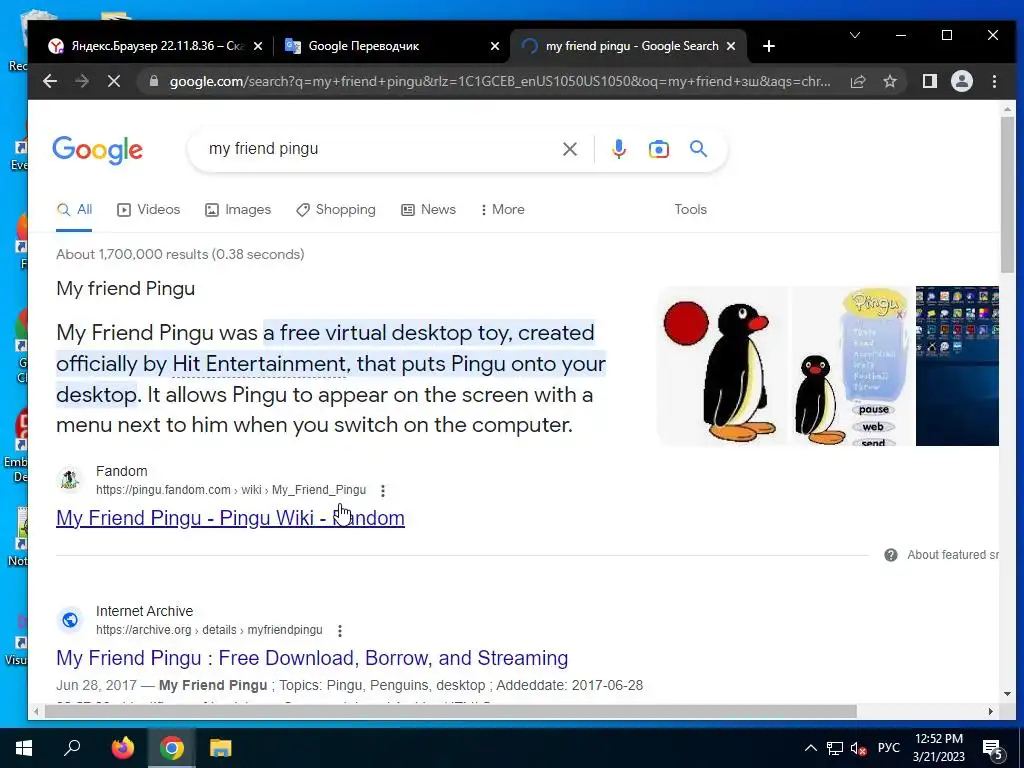Open My Friend Pingu - Pingu Wiki link
This screenshot has height=768, width=1024.
231,518
